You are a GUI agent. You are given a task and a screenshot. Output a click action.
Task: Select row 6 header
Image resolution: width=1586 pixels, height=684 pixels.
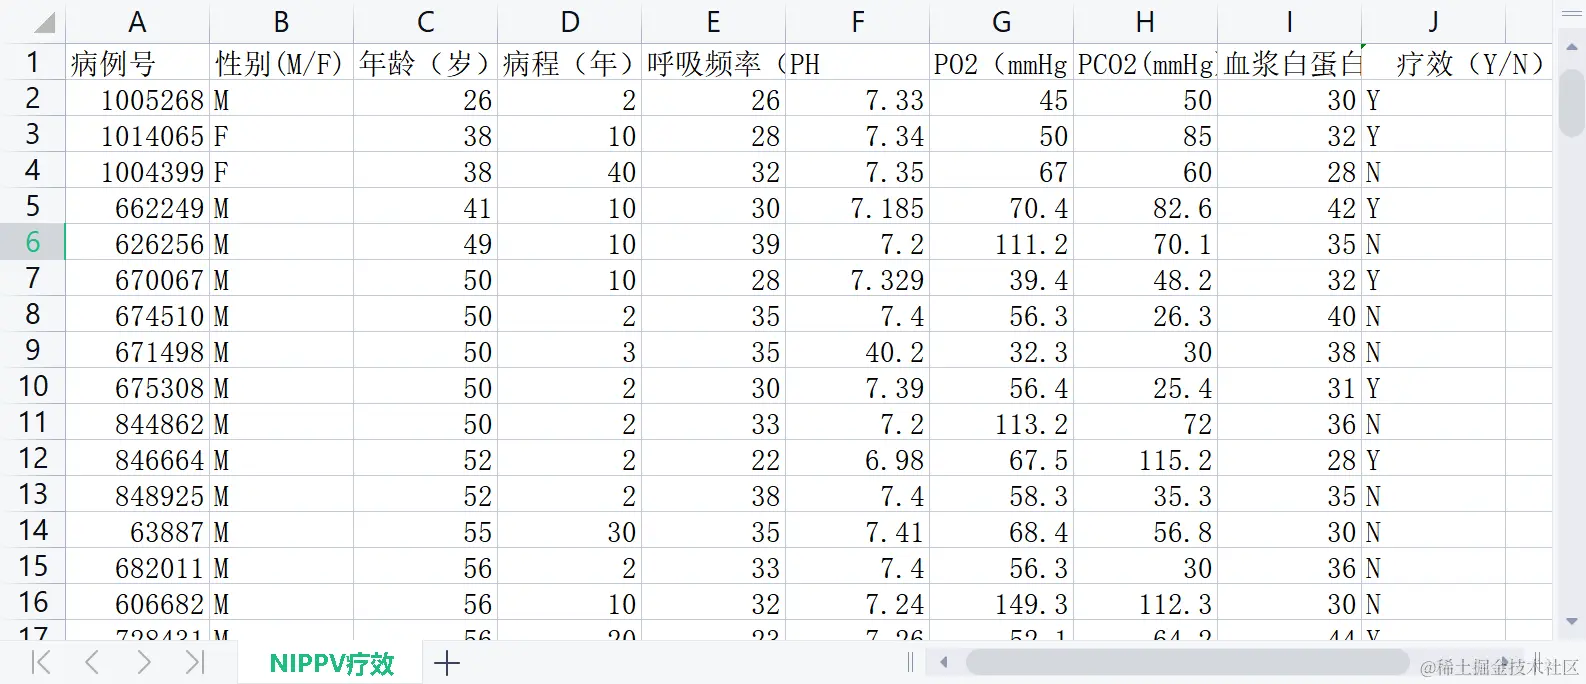(x=33, y=242)
